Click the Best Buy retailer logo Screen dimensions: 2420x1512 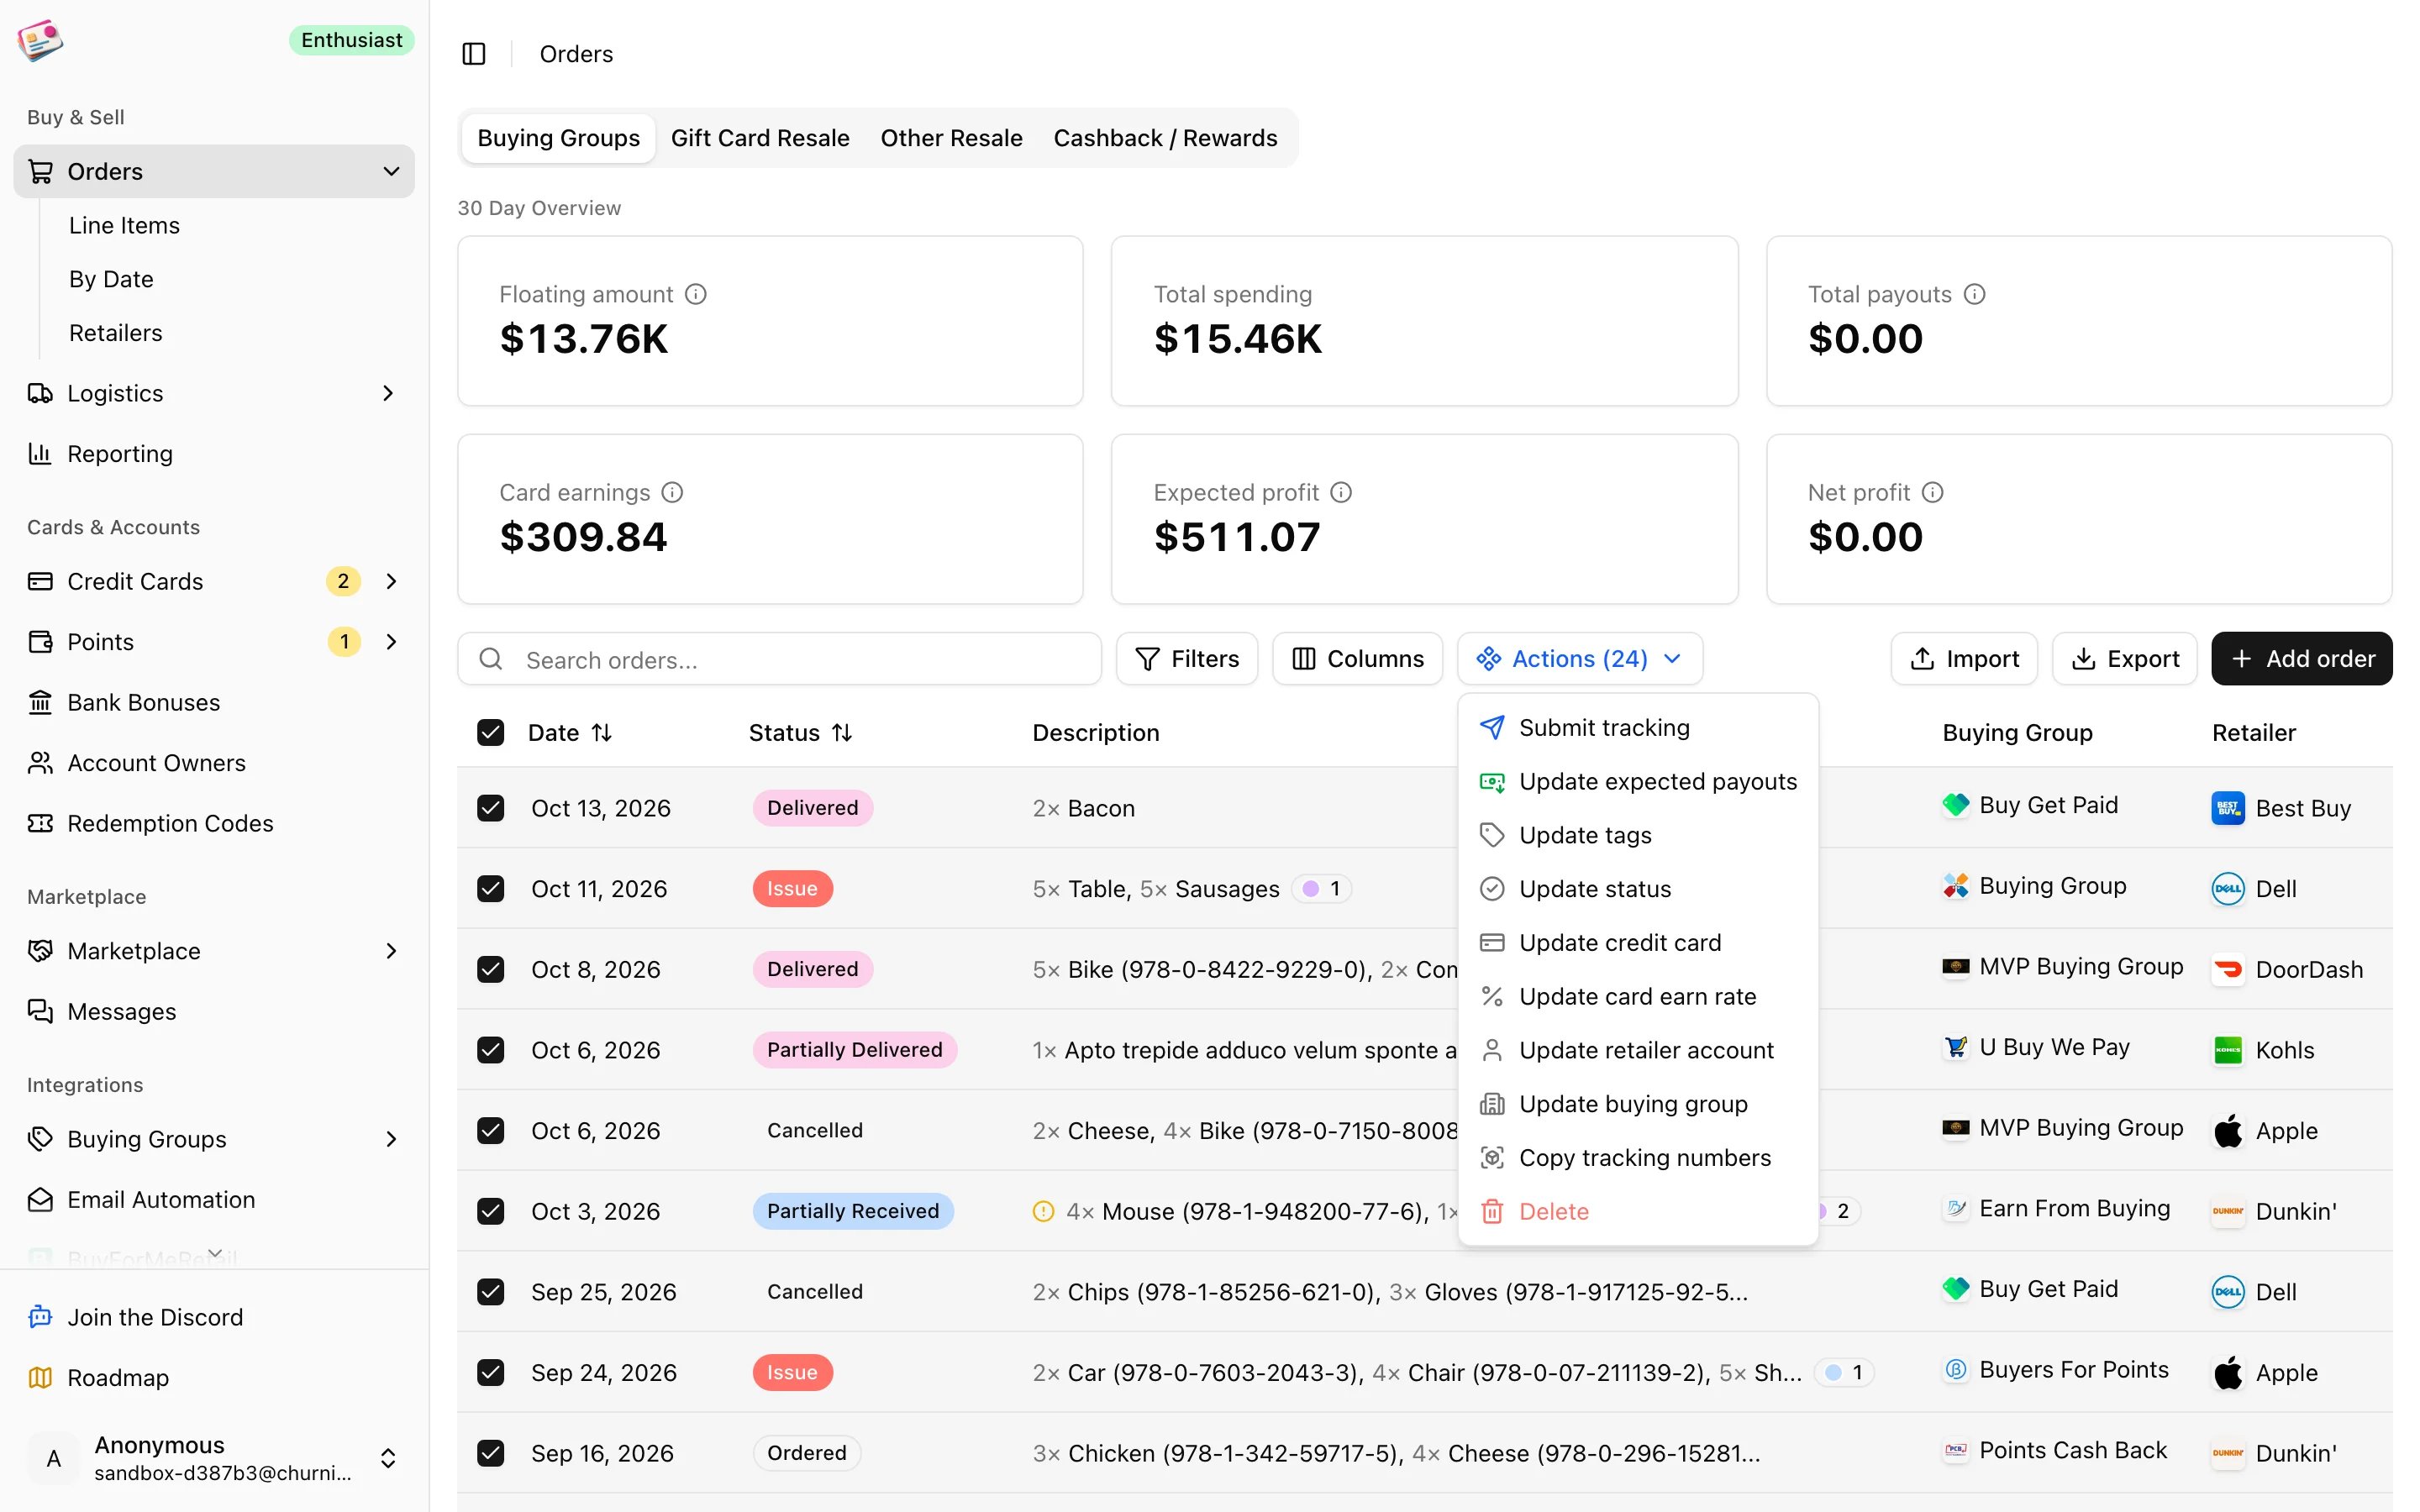(2228, 808)
